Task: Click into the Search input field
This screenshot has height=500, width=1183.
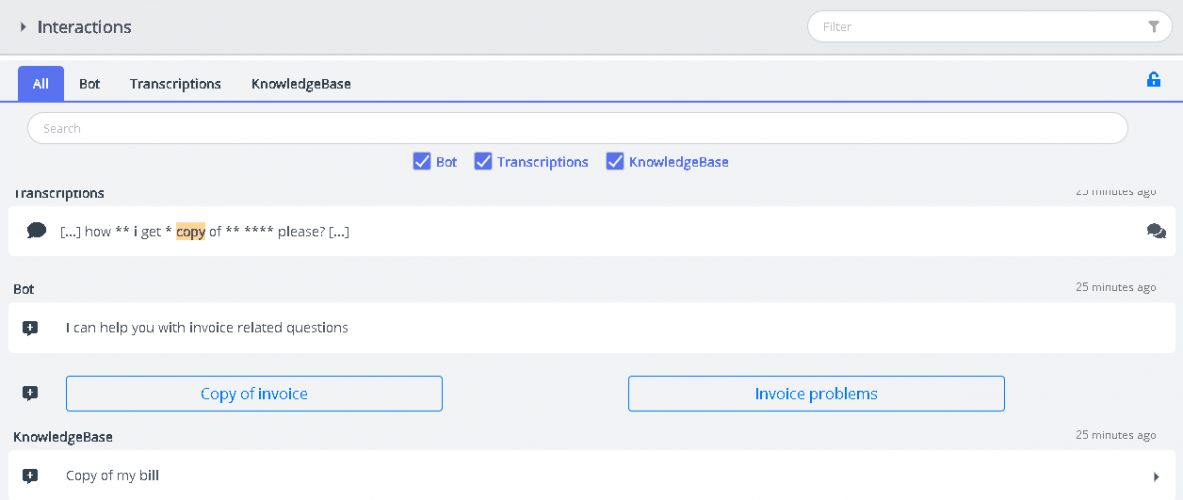Action: coord(577,128)
